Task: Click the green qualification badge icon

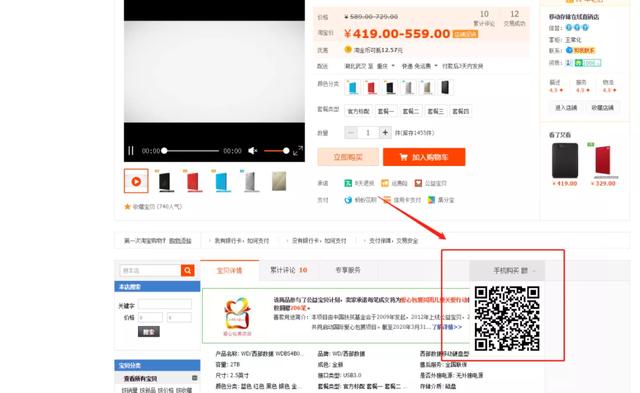Action: (x=588, y=63)
